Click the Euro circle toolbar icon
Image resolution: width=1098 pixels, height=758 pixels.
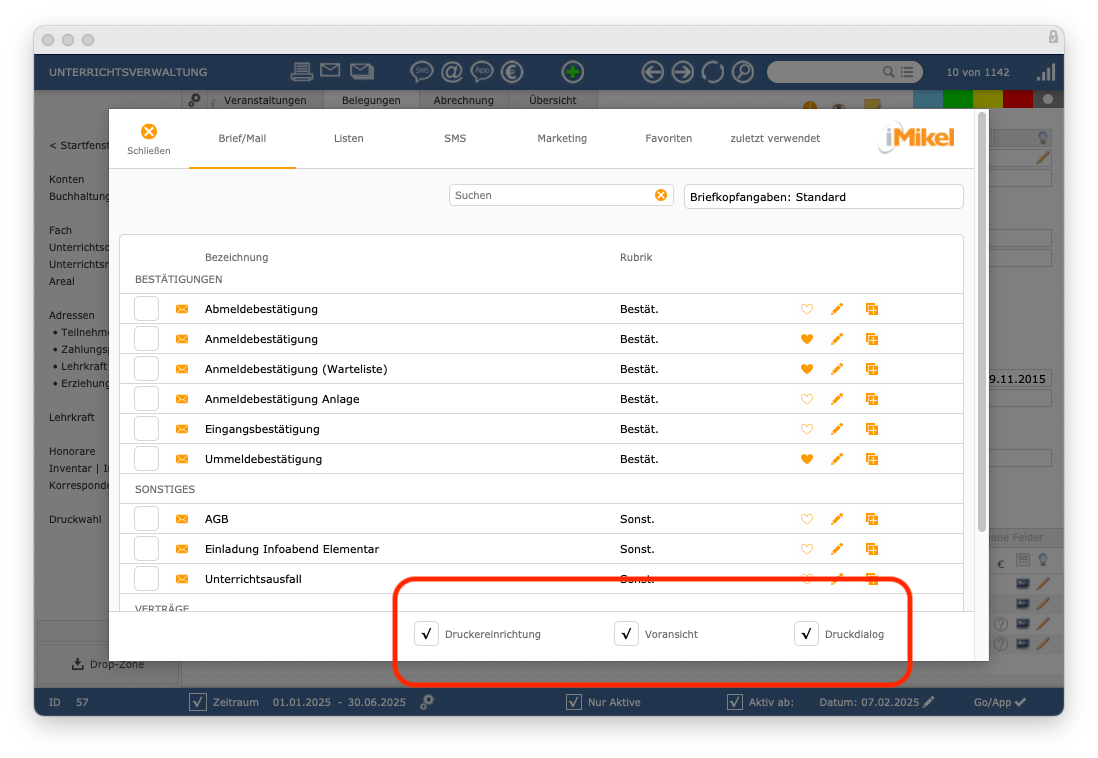512,71
